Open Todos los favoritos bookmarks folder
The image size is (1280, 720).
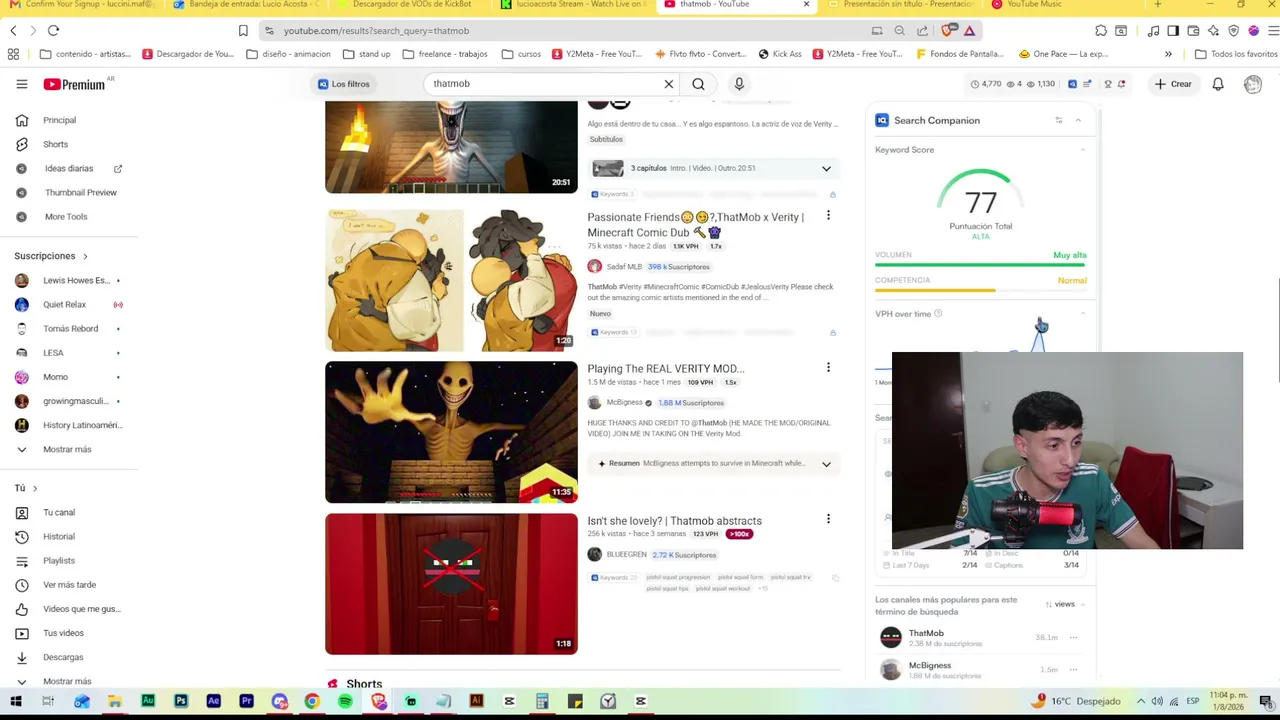click(1235, 54)
